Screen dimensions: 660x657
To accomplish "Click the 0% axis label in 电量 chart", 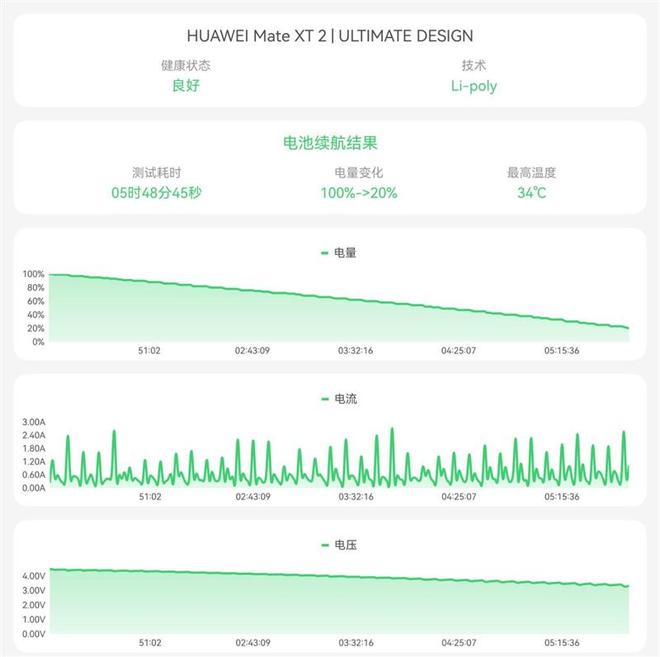I will click(38, 342).
